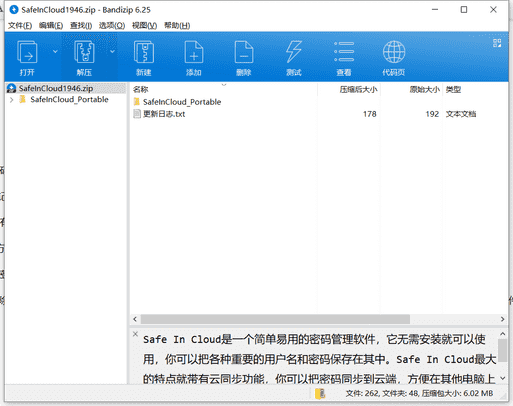
Task: Click the Code page (代码页) globe icon
Action: coord(394,52)
